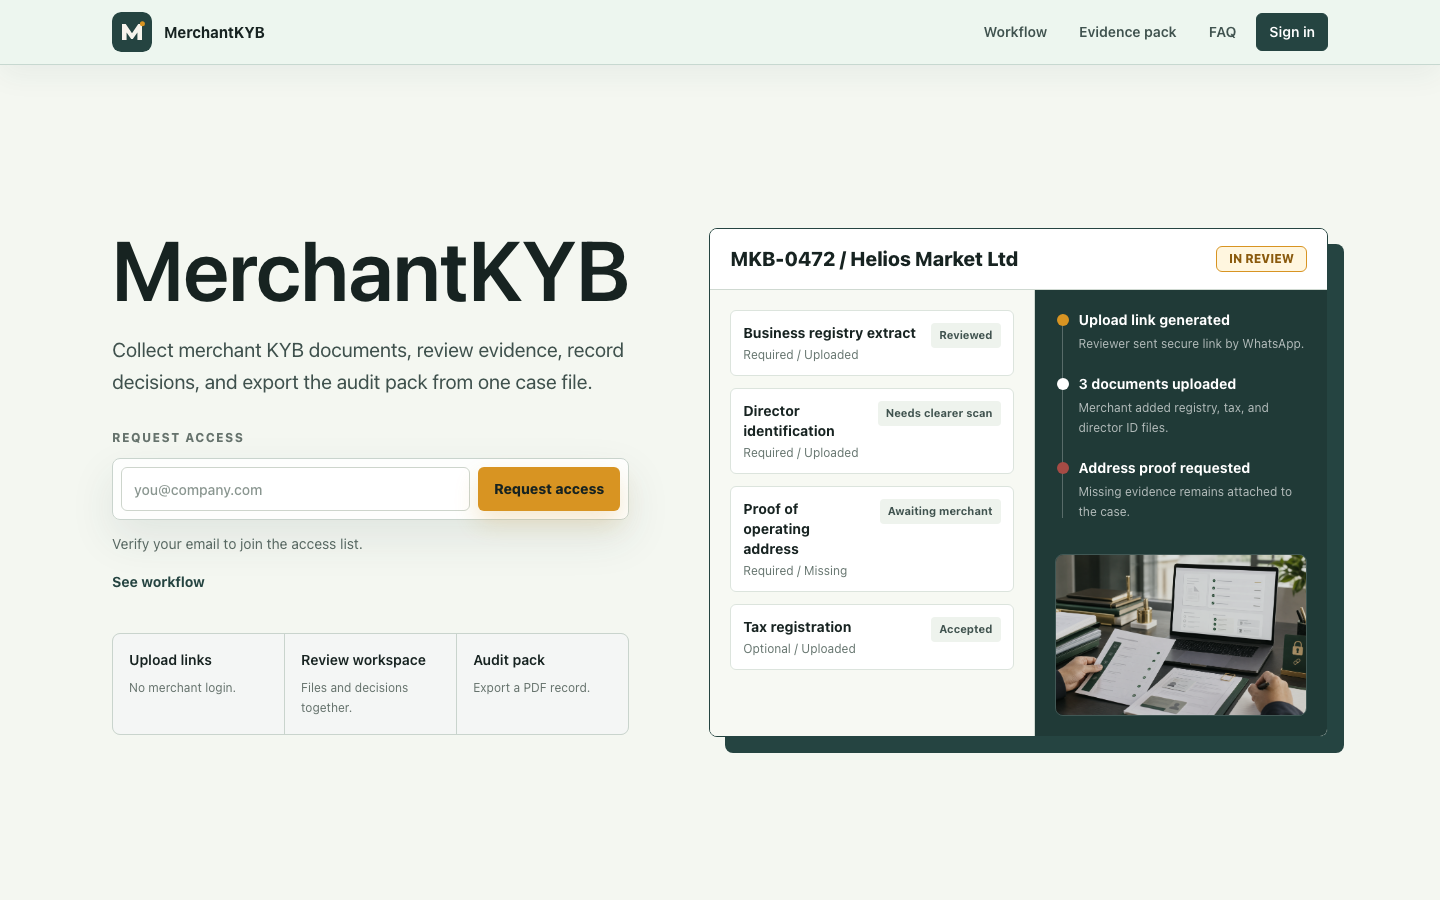The image size is (1440, 900).
Task: Open the laptop desk photo thumbnail
Action: tap(1181, 635)
